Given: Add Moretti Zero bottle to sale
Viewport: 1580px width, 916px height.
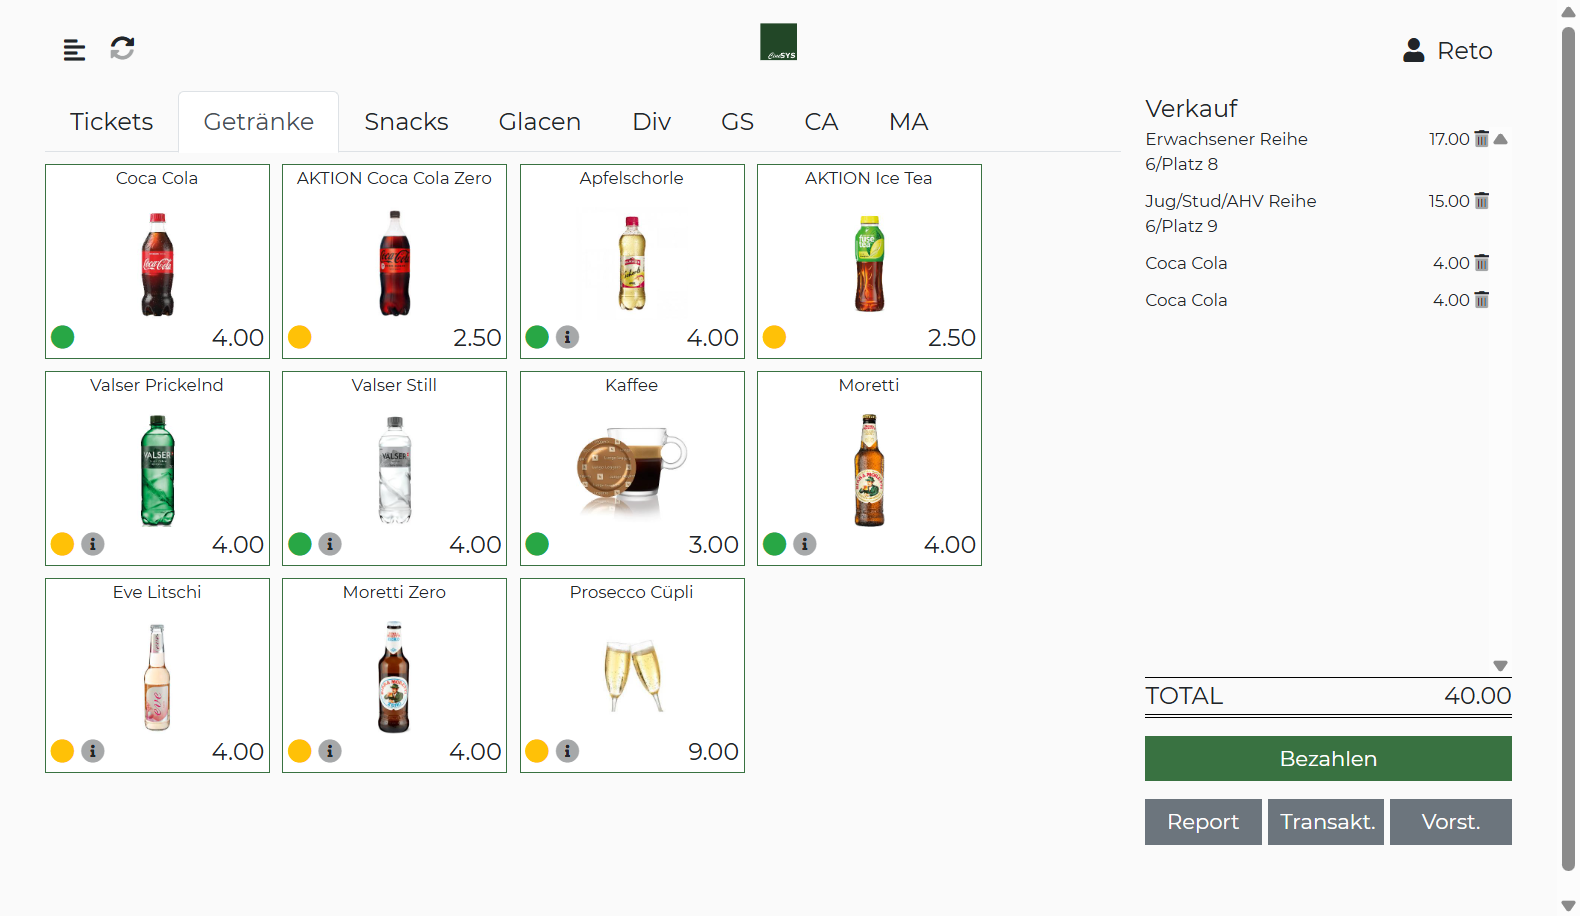Looking at the screenshot, I should coord(394,678).
